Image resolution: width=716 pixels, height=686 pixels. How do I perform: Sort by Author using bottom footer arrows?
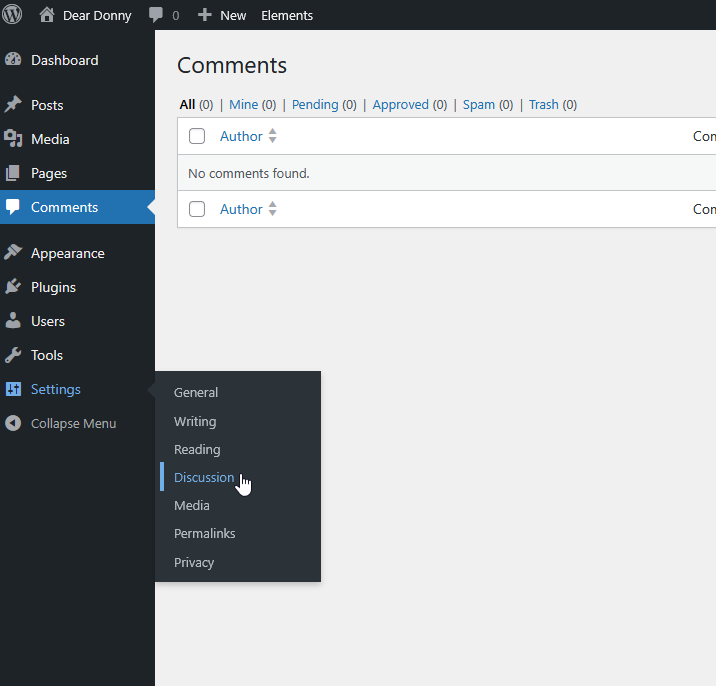coord(273,209)
